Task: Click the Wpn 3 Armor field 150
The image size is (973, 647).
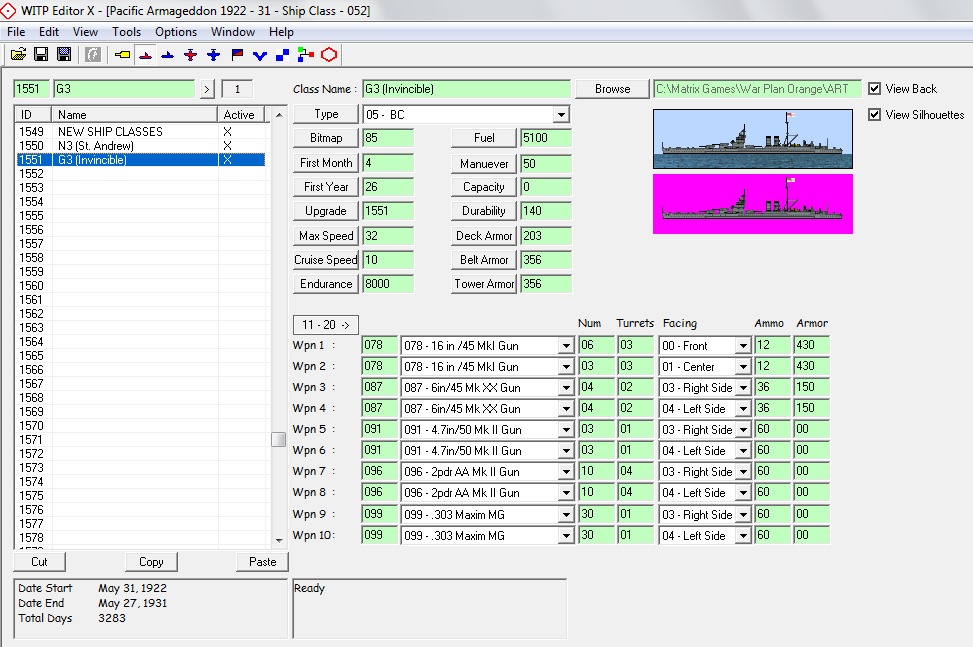Action: (811, 387)
